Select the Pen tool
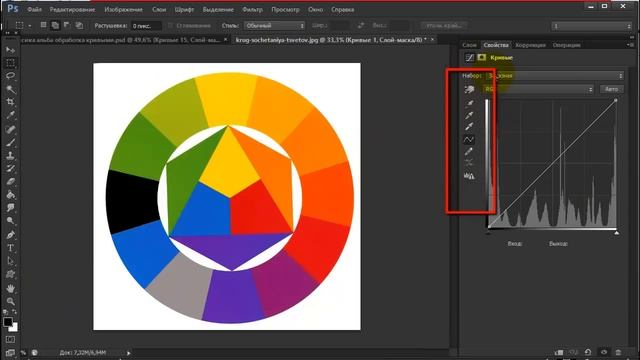The width and height of the screenshot is (640, 360). (11, 235)
